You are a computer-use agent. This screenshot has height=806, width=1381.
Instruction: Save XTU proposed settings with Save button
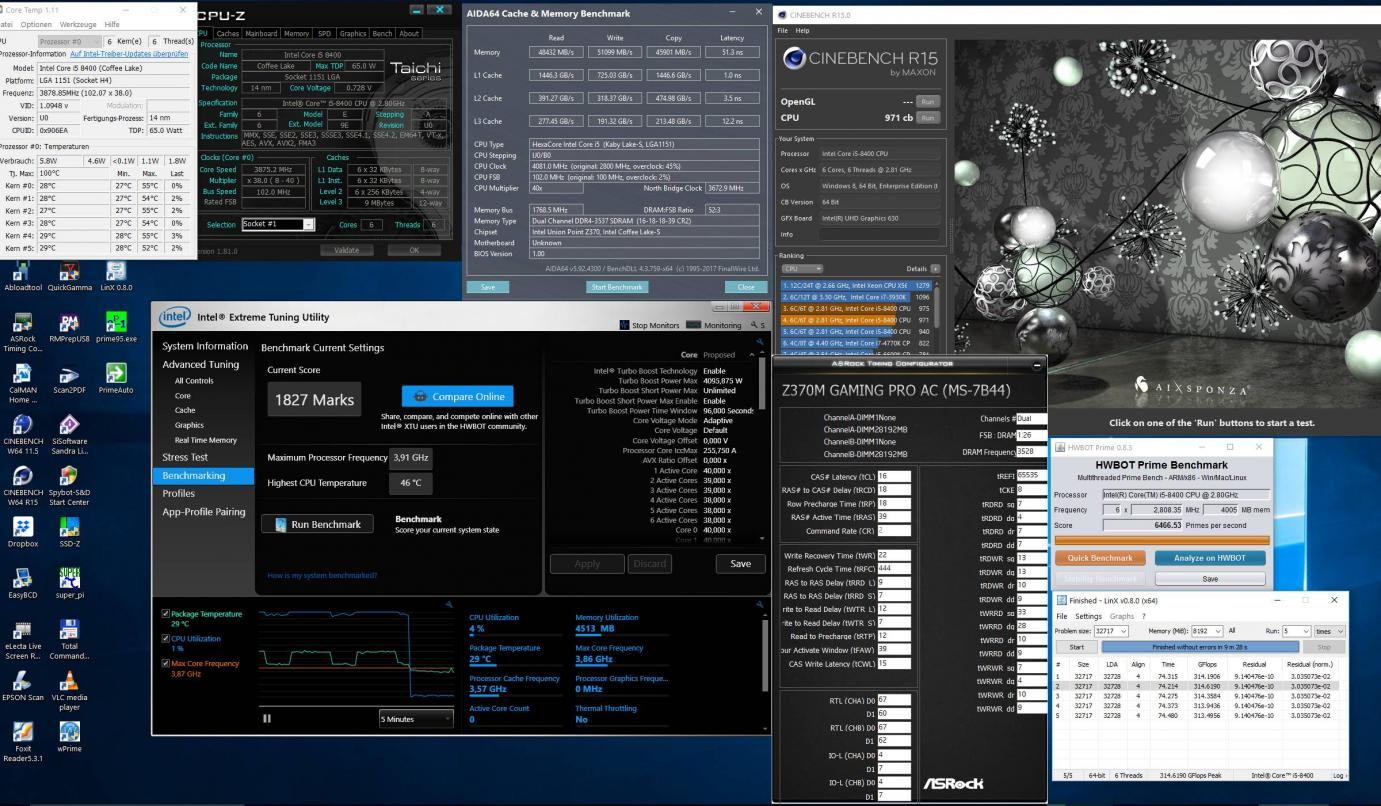coord(740,564)
